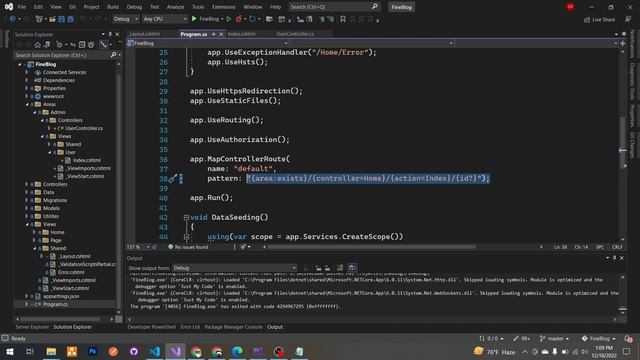Expand the Controllers folder under FineBlog root
The image size is (640, 360).
[x=27, y=184]
